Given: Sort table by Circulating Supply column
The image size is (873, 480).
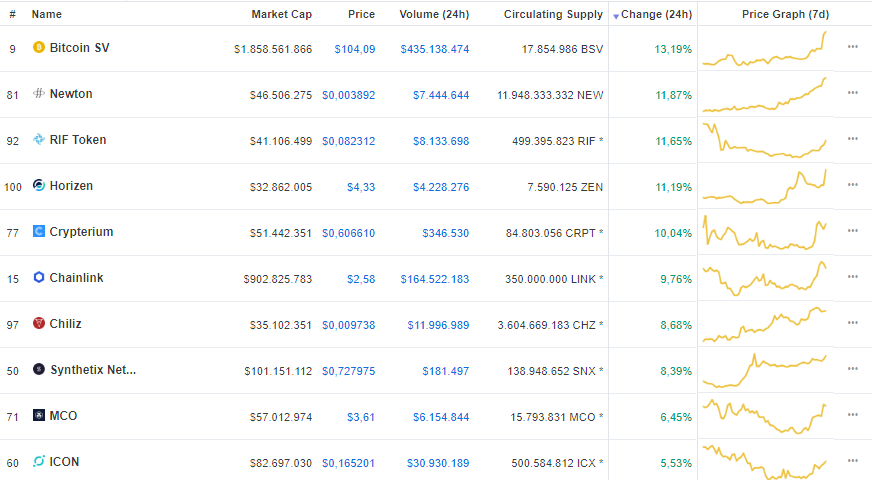Looking at the screenshot, I should tap(553, 14).
